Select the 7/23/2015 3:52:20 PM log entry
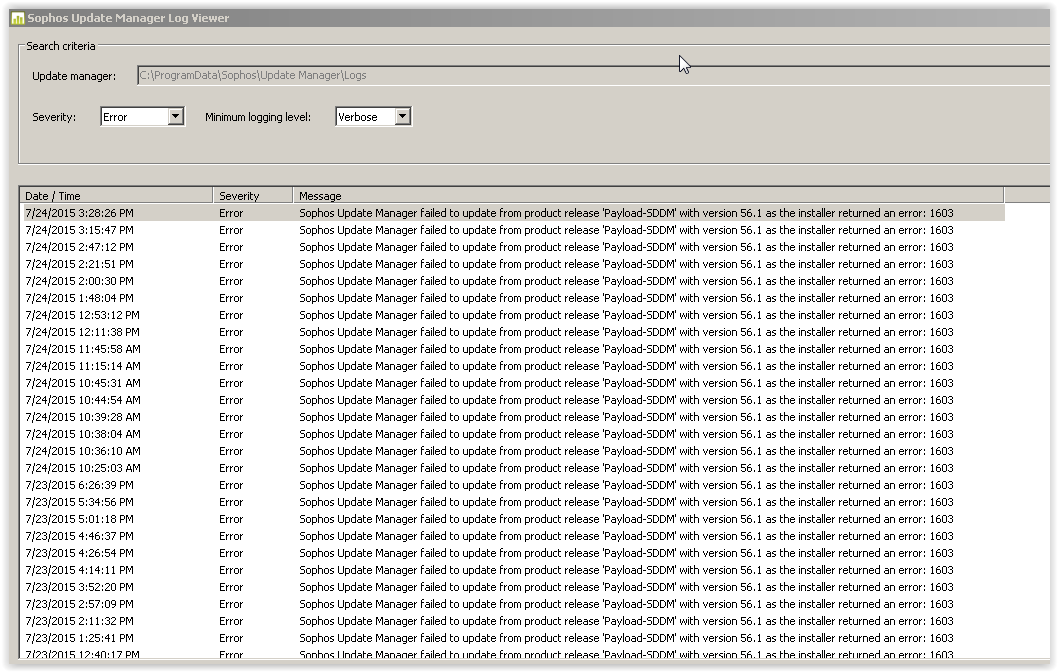This screenshot has height=672, width=1058. pyautogui.click(x=513, y=587)
